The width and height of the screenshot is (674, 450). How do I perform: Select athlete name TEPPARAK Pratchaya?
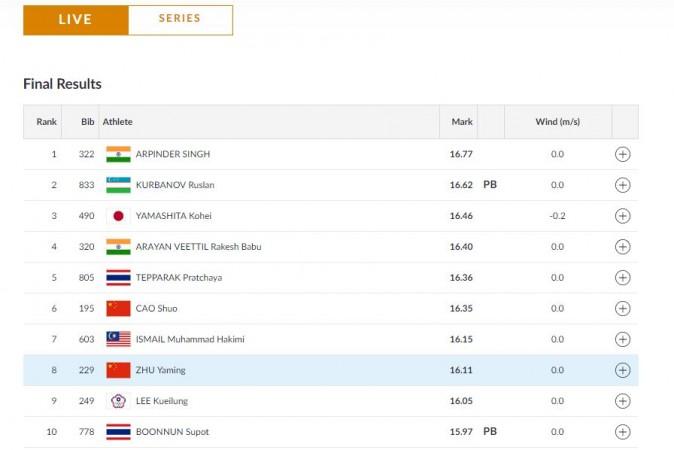click(x=179, y=278)
